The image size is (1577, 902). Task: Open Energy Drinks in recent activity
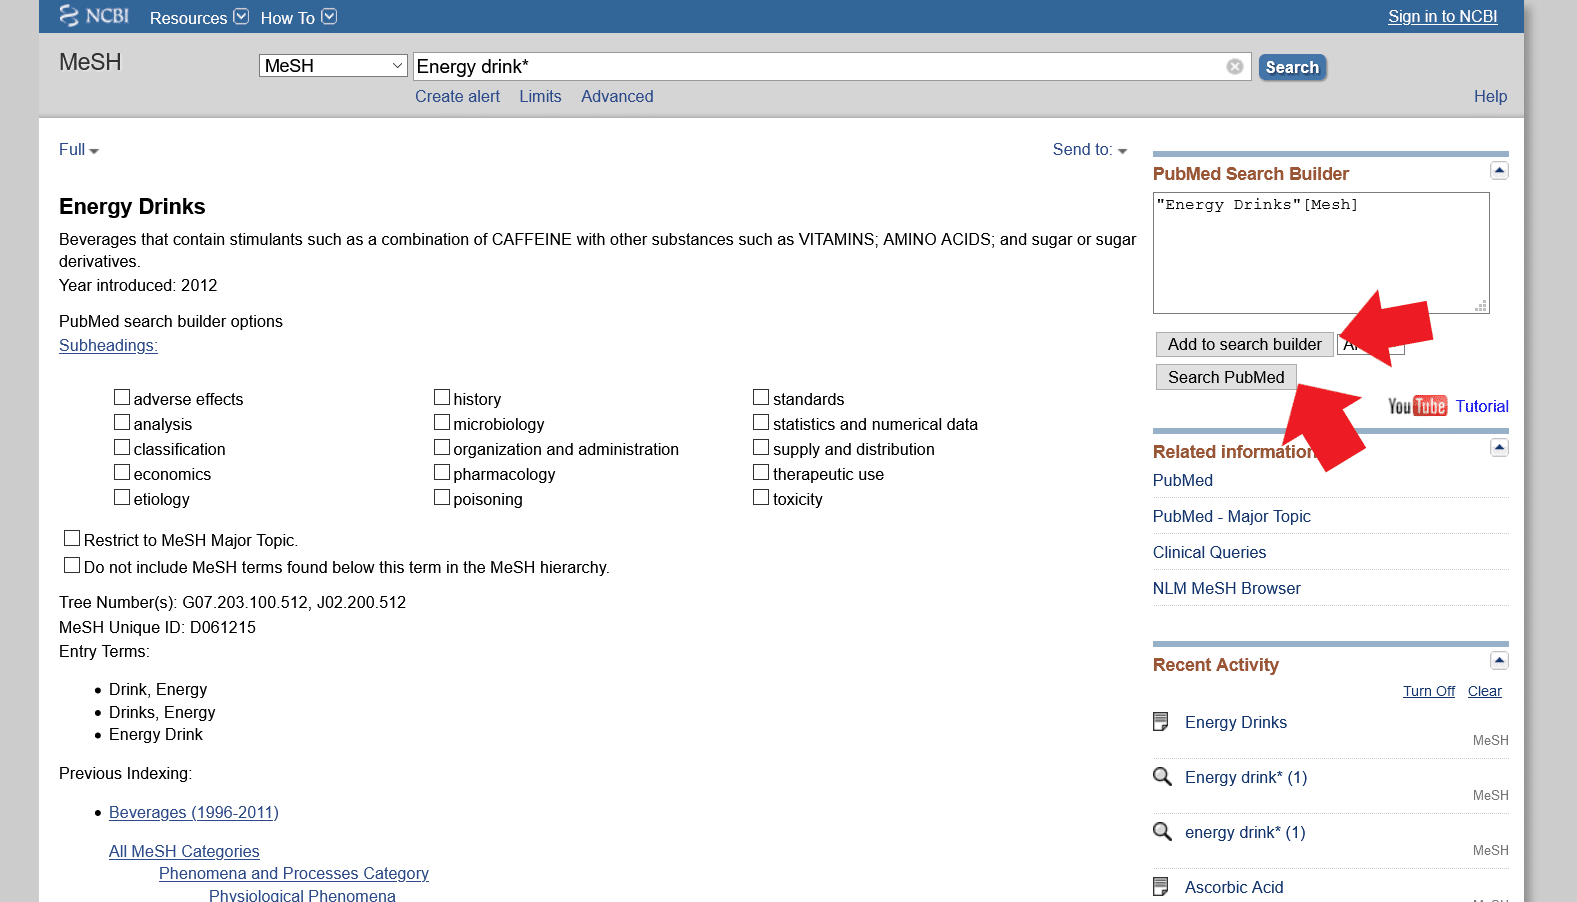(1236, 722)
